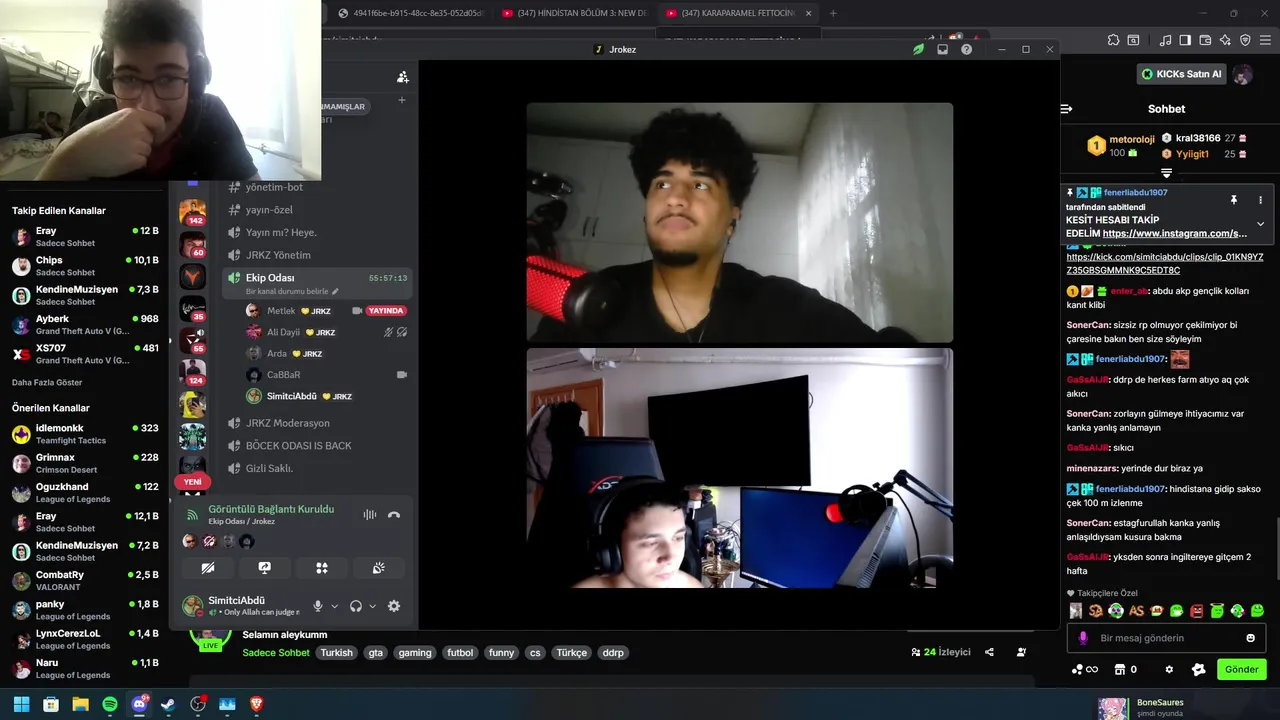Deafen headphones in Discord
This screenshot has width=1280, height=720.
point(356,606)
